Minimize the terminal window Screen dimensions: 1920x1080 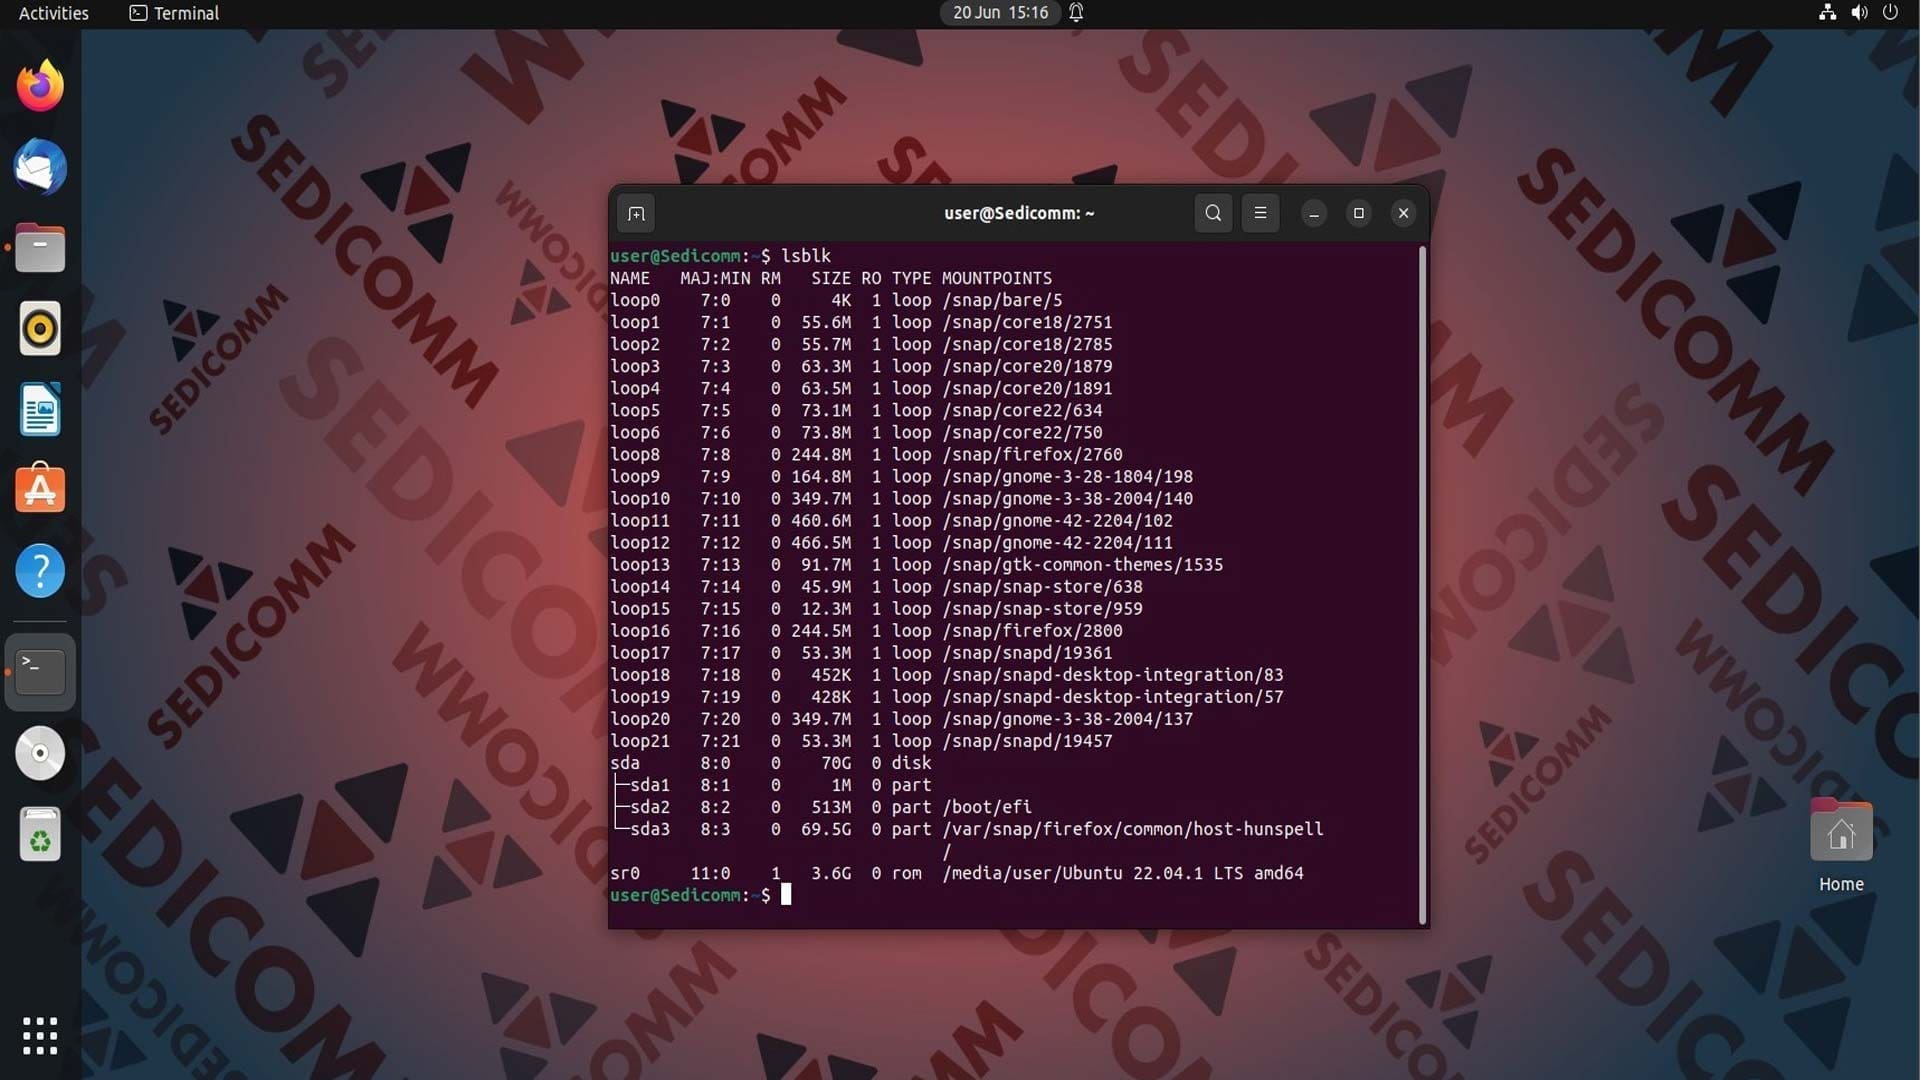click(1314, 213)
